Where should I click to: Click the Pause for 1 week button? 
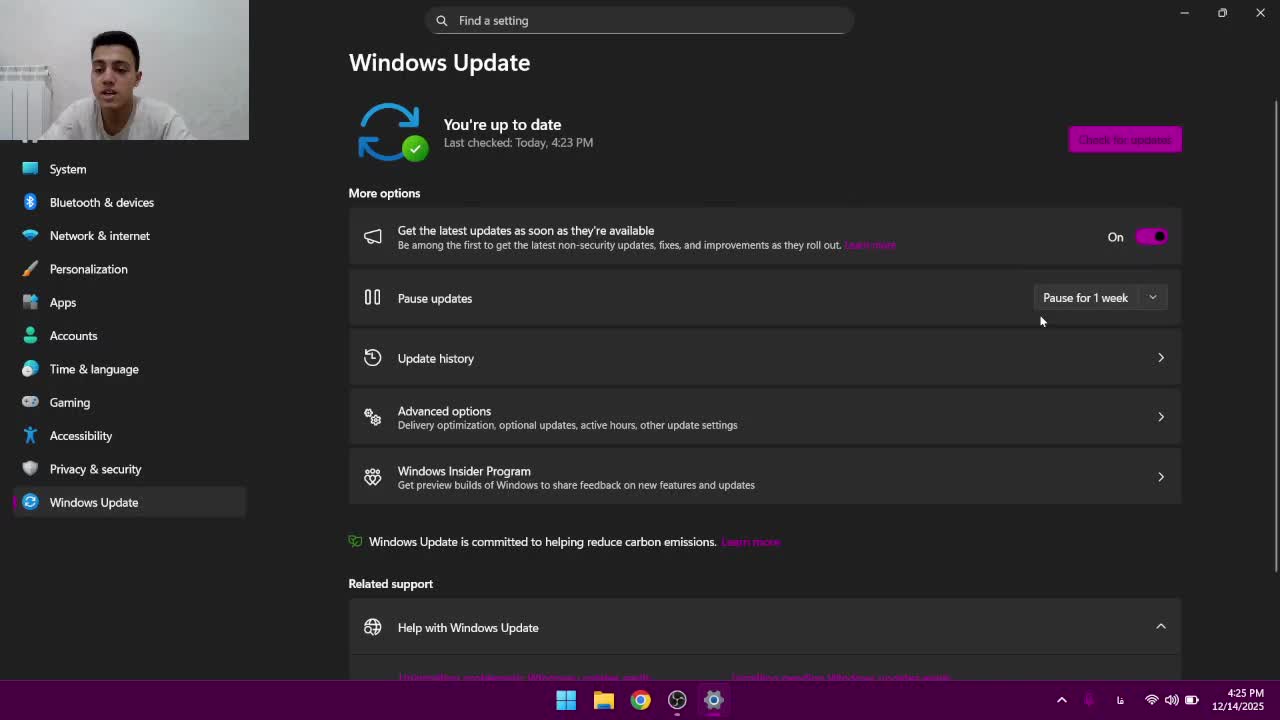point(1086,298)
